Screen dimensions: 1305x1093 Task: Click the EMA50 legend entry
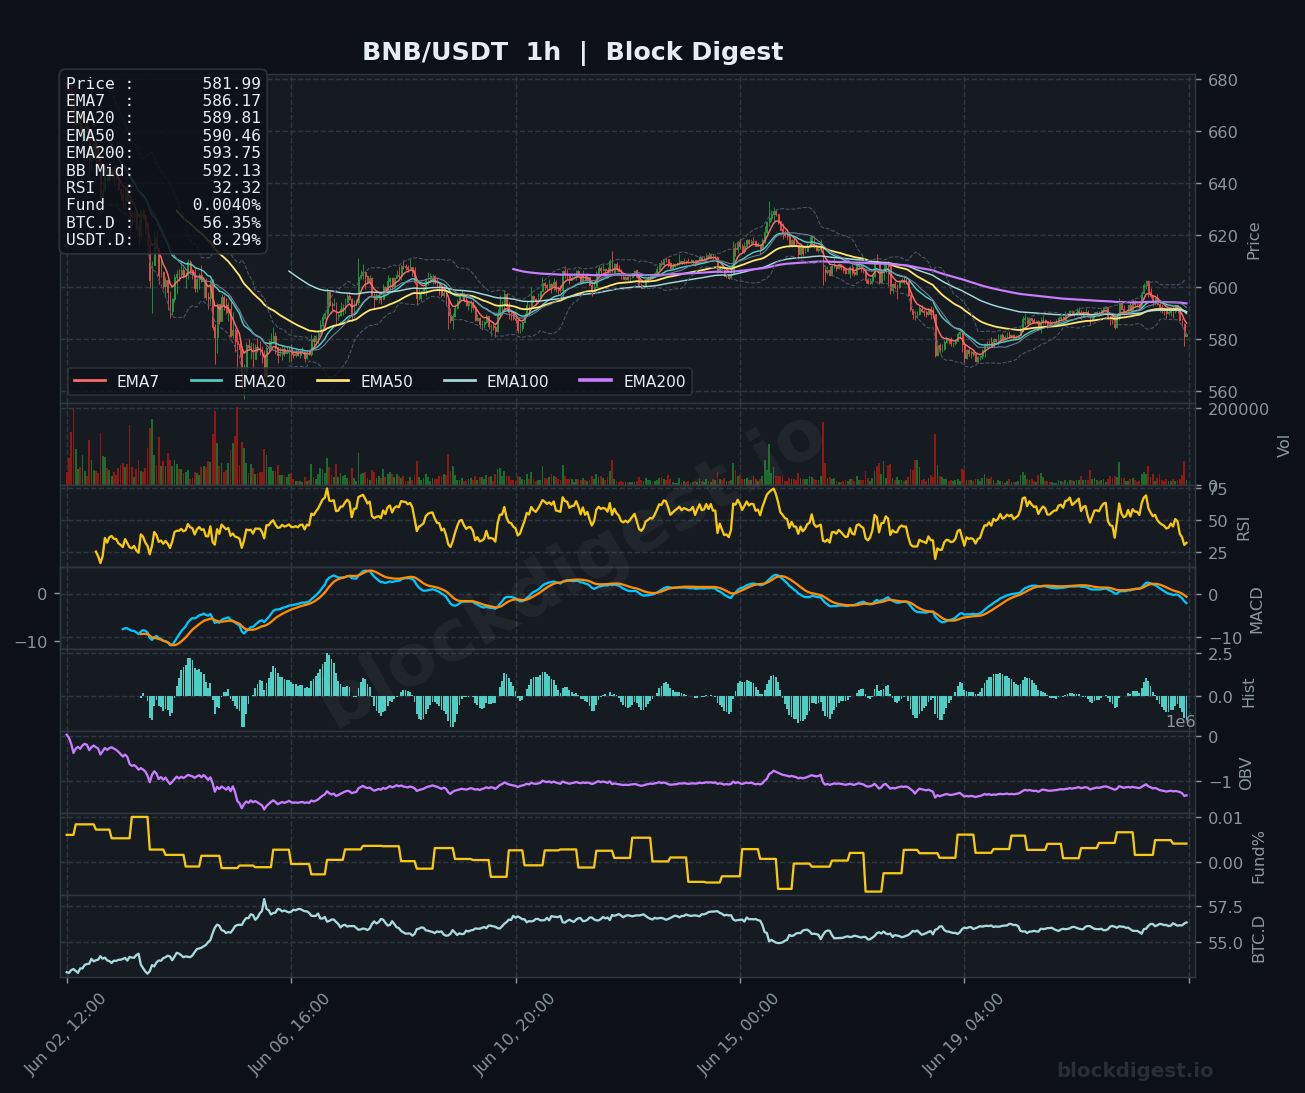364,381
